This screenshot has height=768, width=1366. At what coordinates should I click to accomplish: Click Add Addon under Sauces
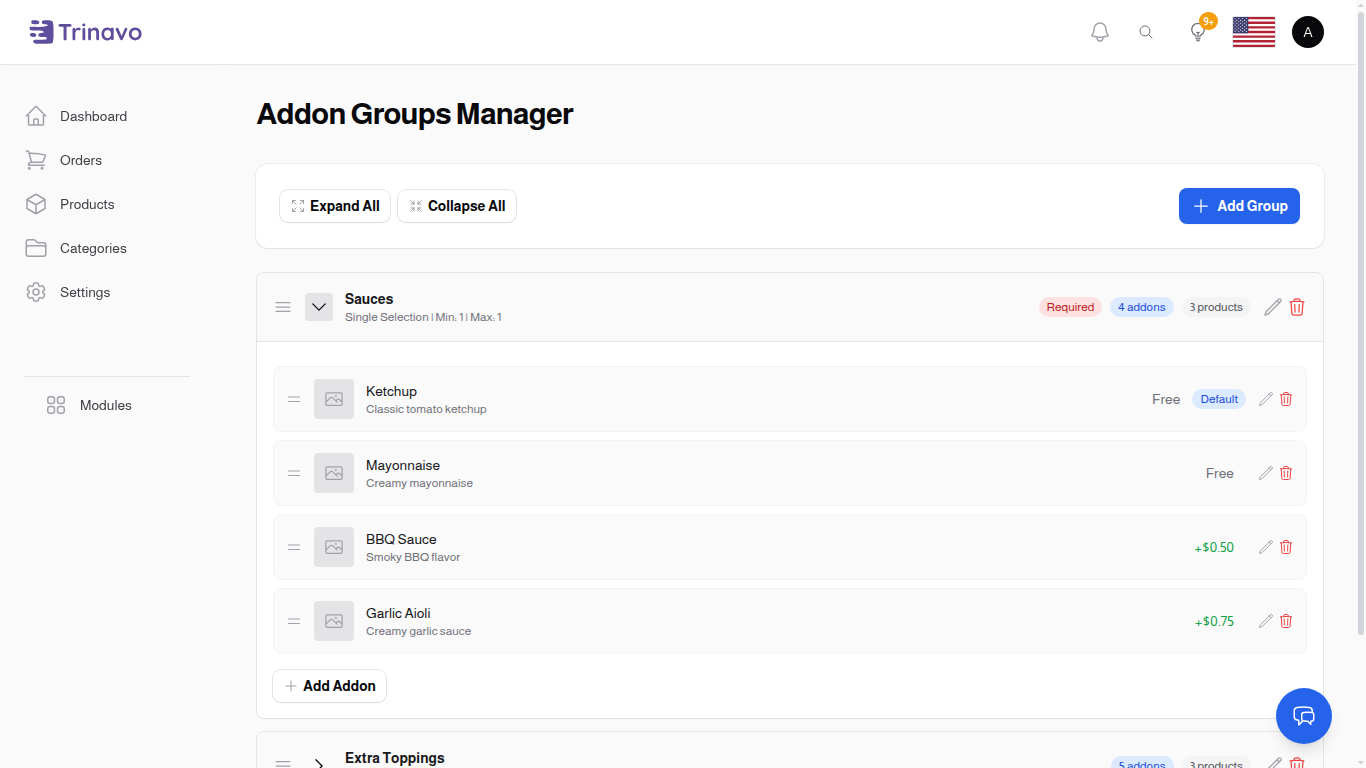pyautogui.click(x=329, y=686)
